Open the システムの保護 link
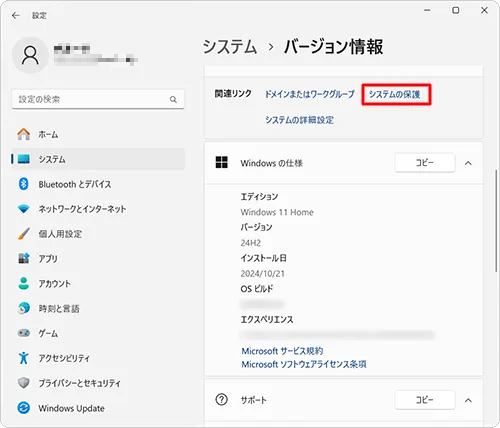500x428 pixels. tap(394, 94)
